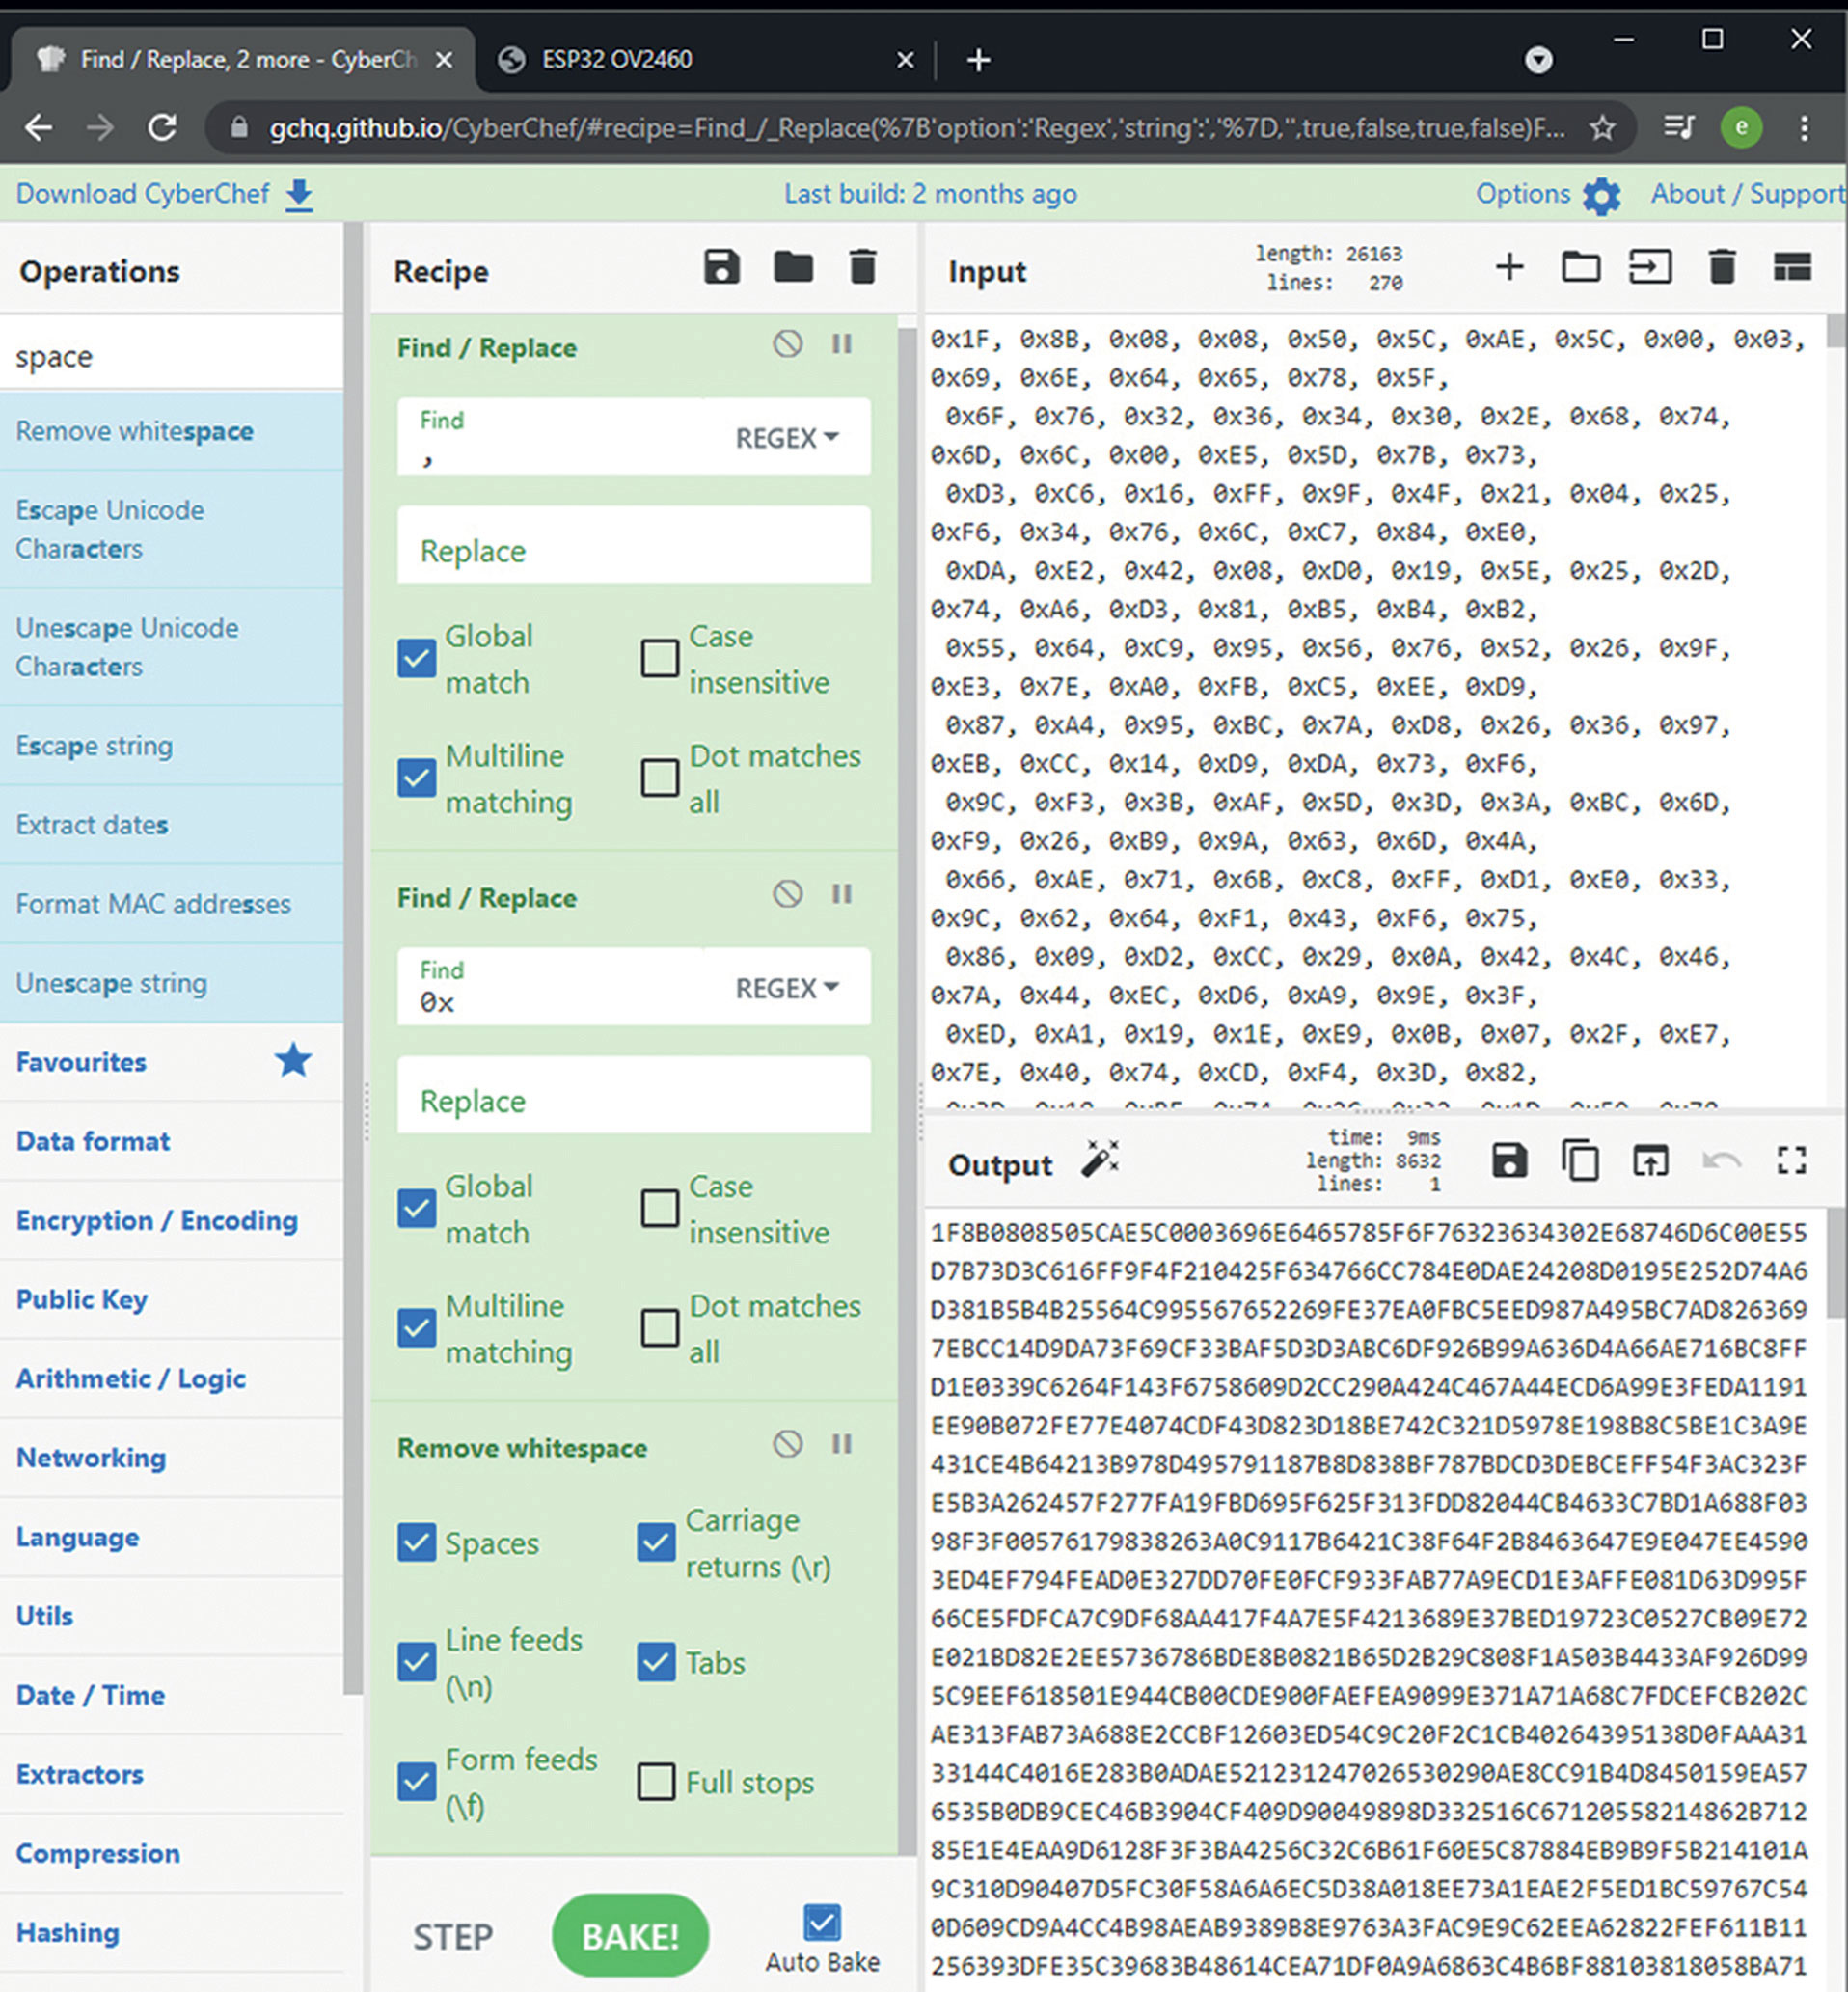
Task: Toggle Global match in second Find / Replace
Action: point(416,1208)
